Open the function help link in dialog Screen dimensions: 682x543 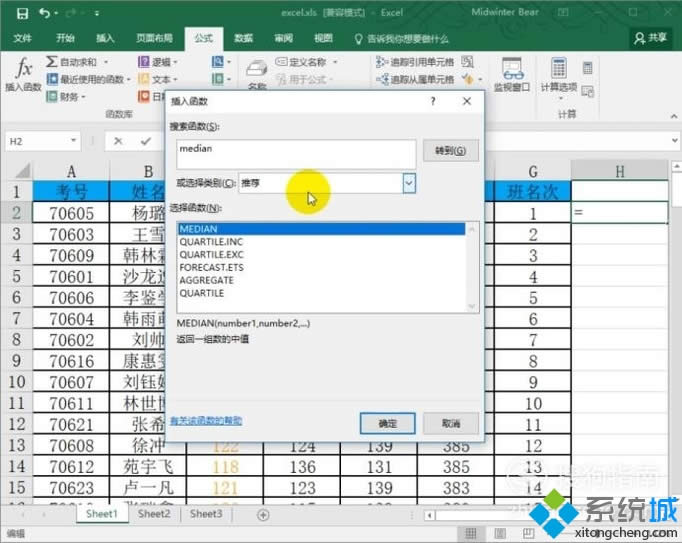pos(205,421)
